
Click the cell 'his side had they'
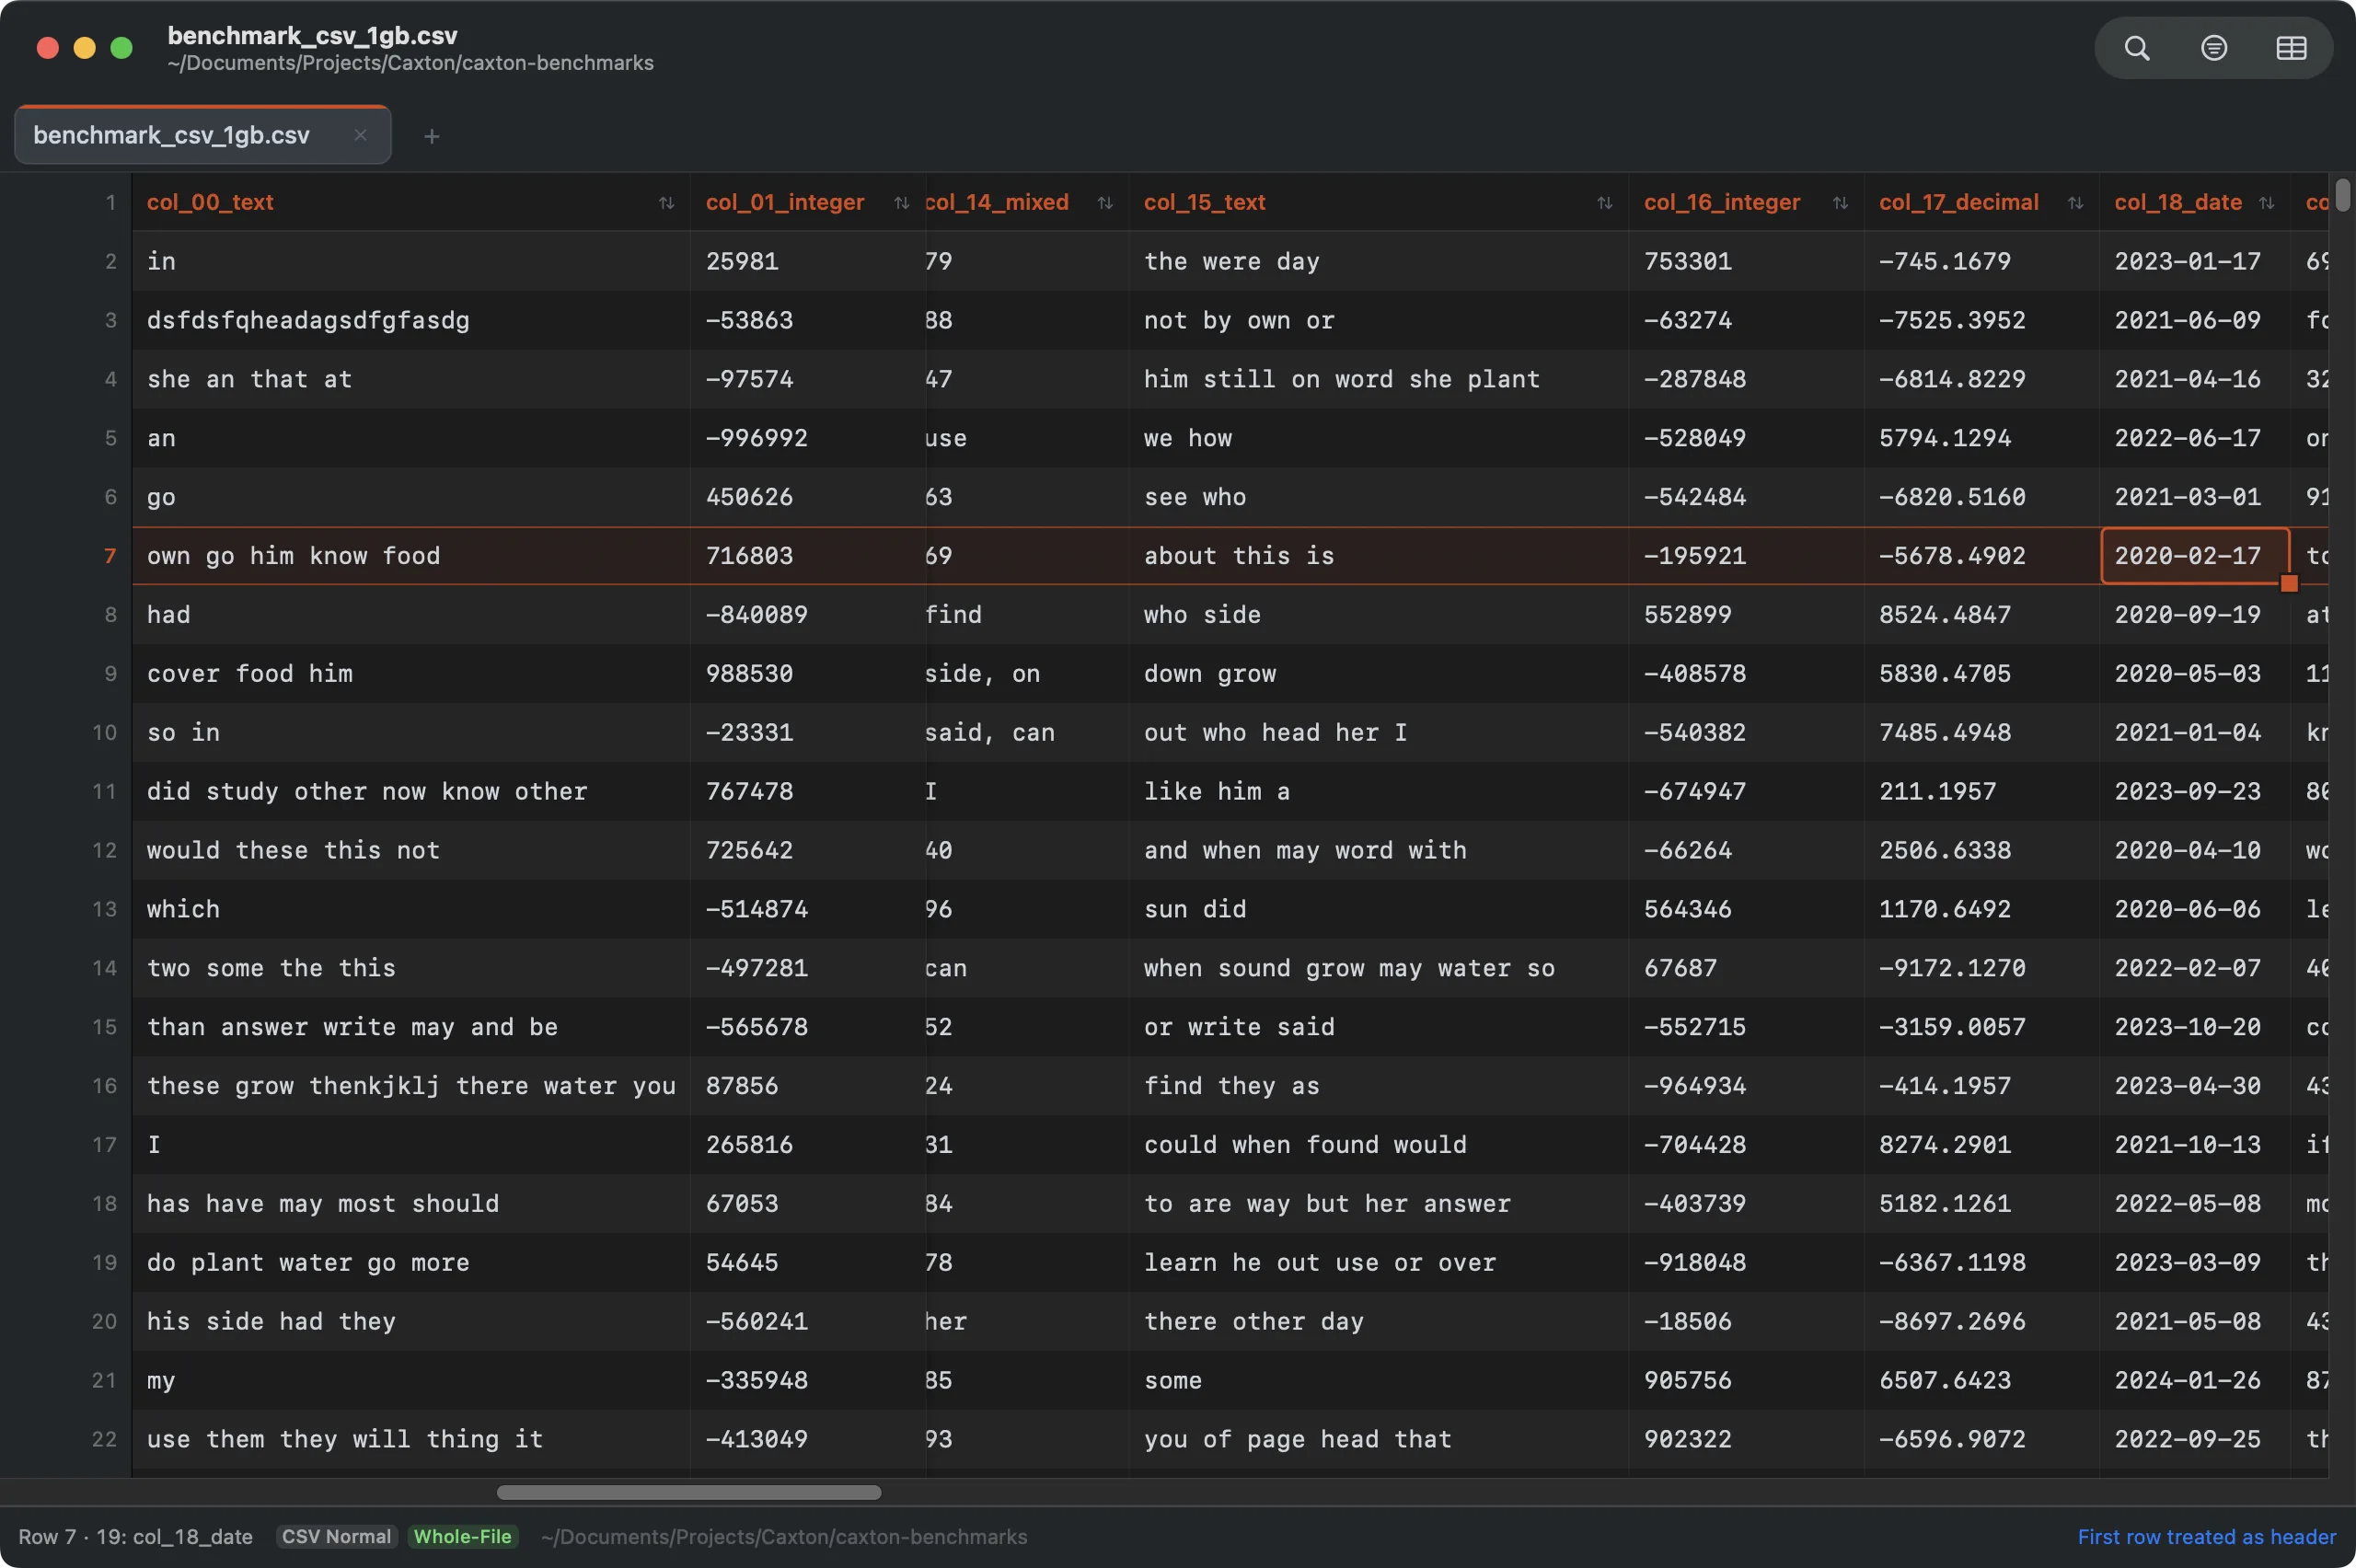[411, 1321]
